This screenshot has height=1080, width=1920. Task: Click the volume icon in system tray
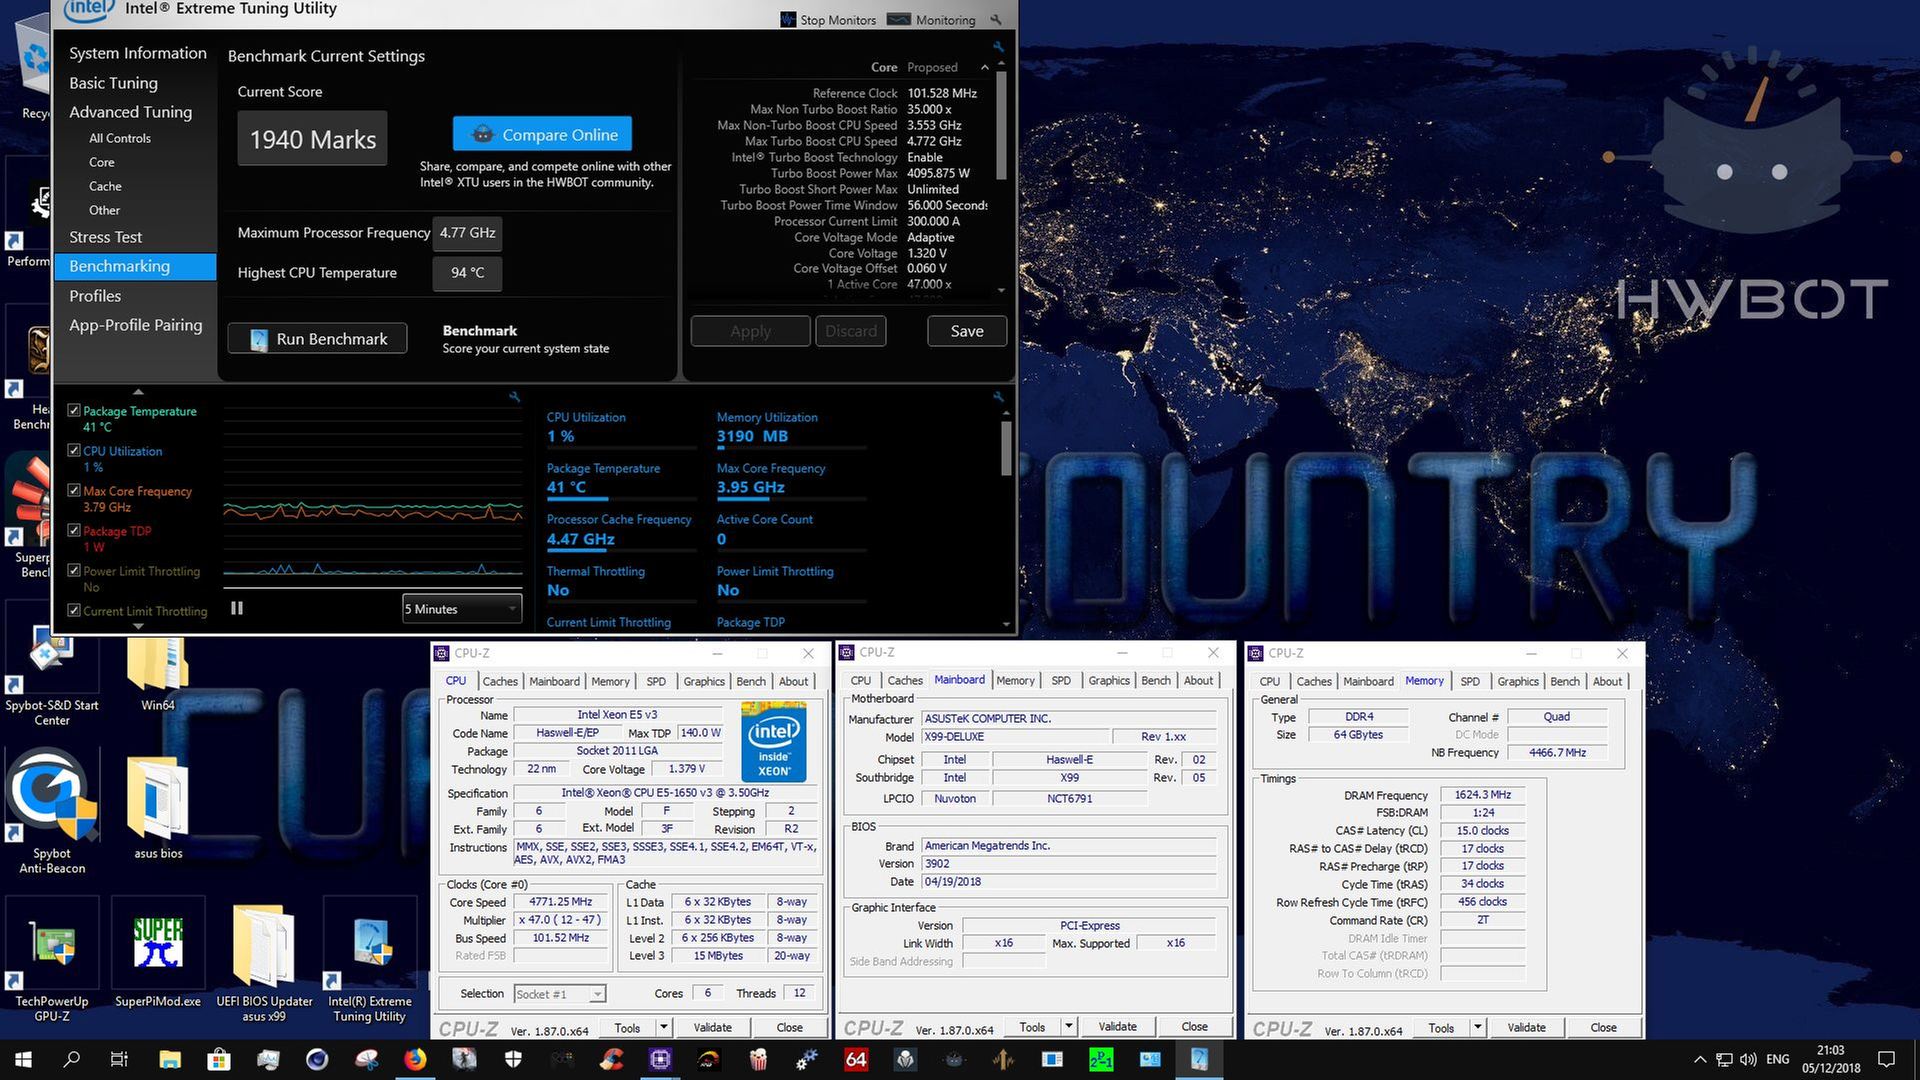(x=1748, y=1059)
